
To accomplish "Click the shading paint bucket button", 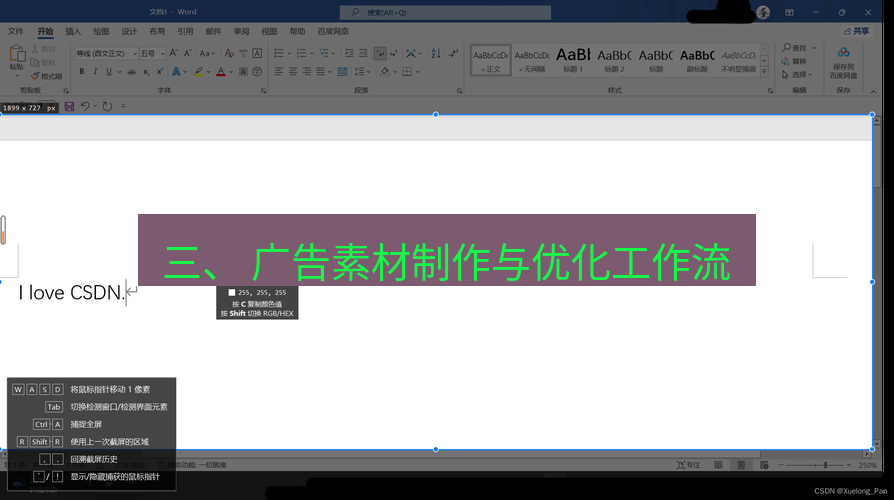I will 385,71.
